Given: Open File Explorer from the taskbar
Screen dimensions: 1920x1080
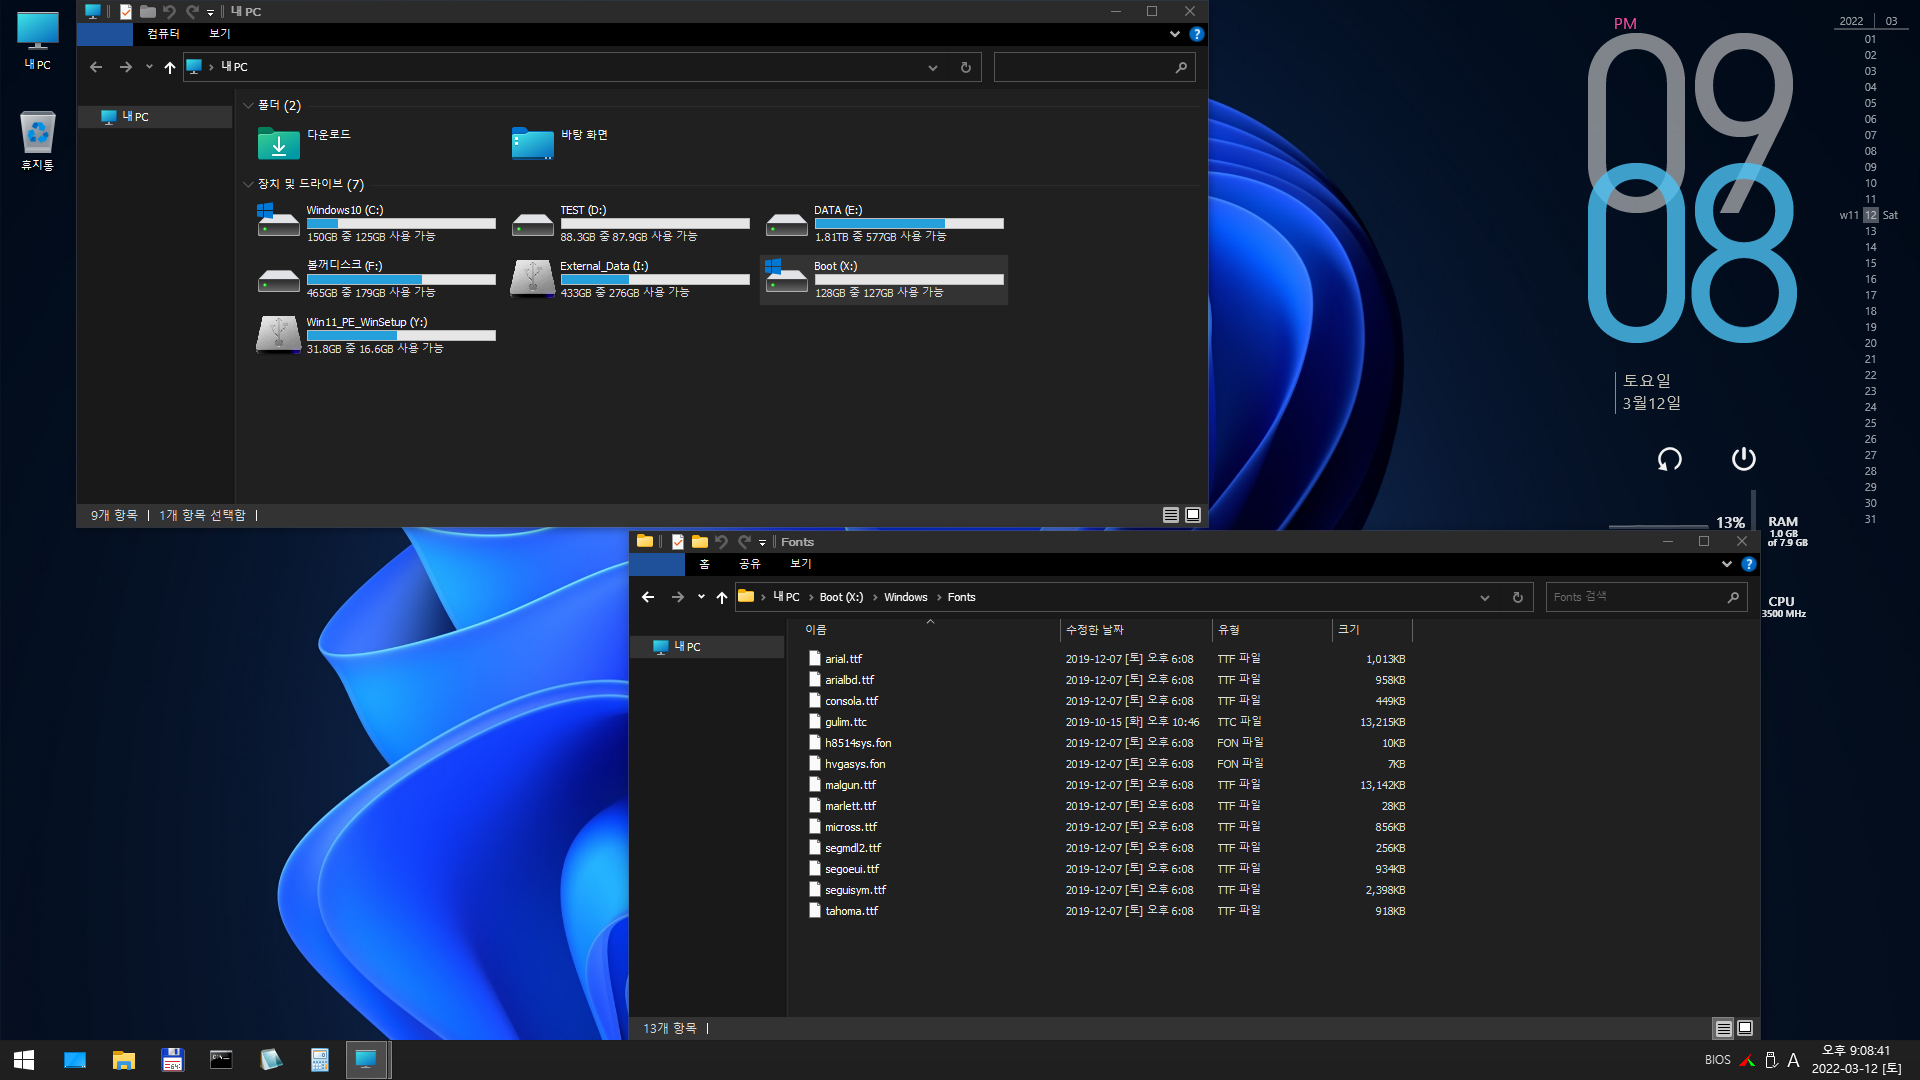Looking at the screenshot, I should pyautogui.click(x=123, y=1059).
